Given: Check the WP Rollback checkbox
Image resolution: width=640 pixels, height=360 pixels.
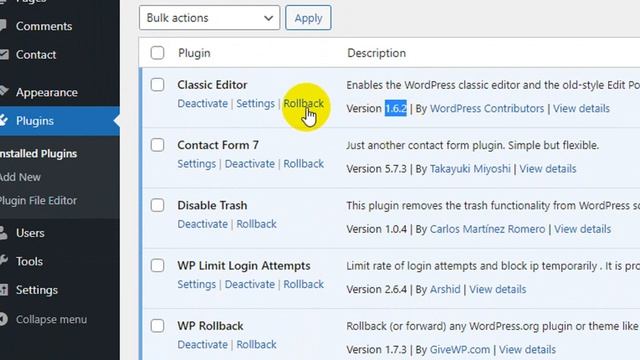Looking at the screenshot, I should [157, 326].
